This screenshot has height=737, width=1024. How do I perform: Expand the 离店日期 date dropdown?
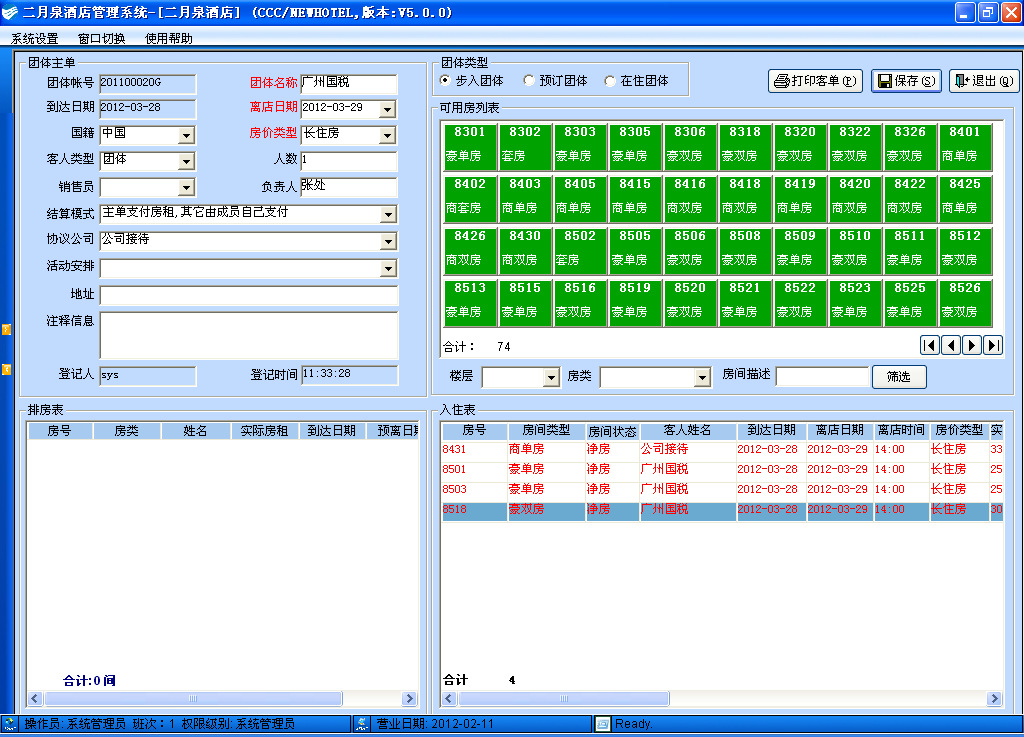387,109
